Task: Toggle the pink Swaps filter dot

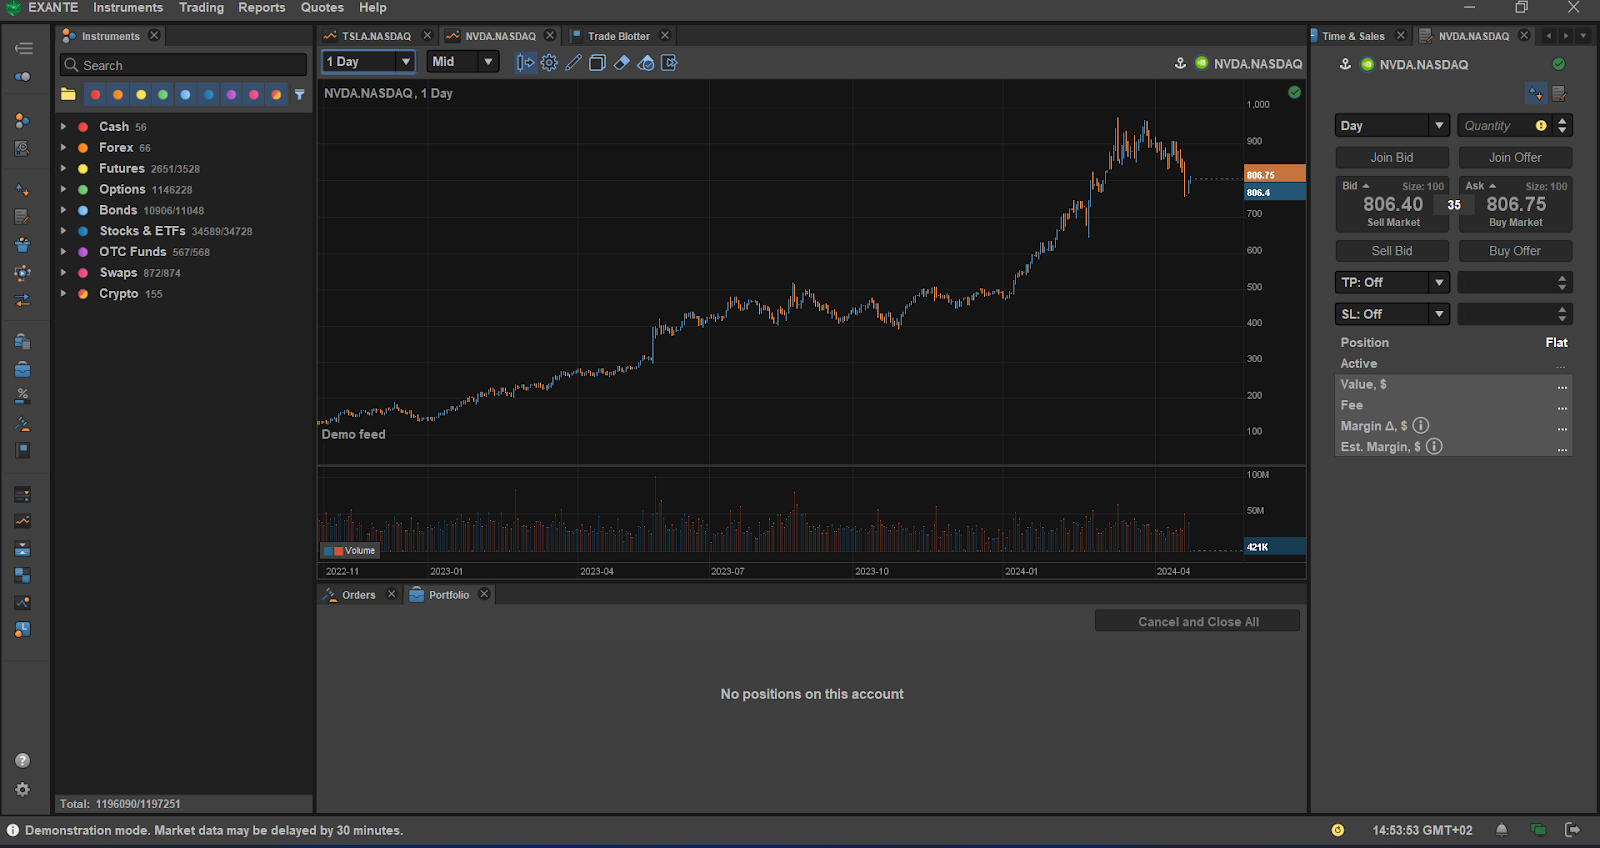Action: [x=254, y=94]
